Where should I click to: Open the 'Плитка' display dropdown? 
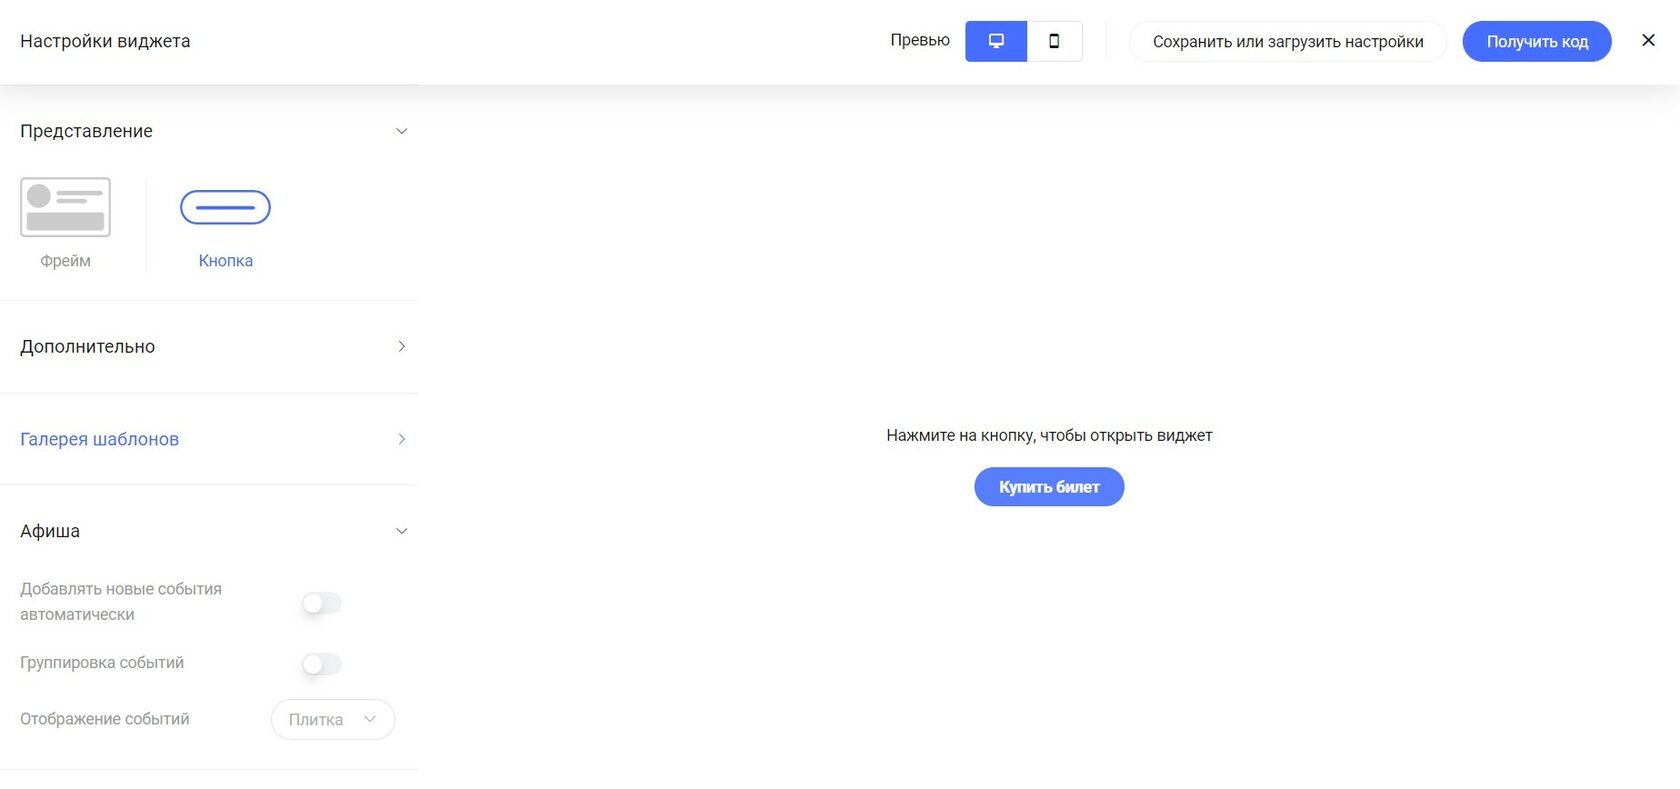(333, 719)
